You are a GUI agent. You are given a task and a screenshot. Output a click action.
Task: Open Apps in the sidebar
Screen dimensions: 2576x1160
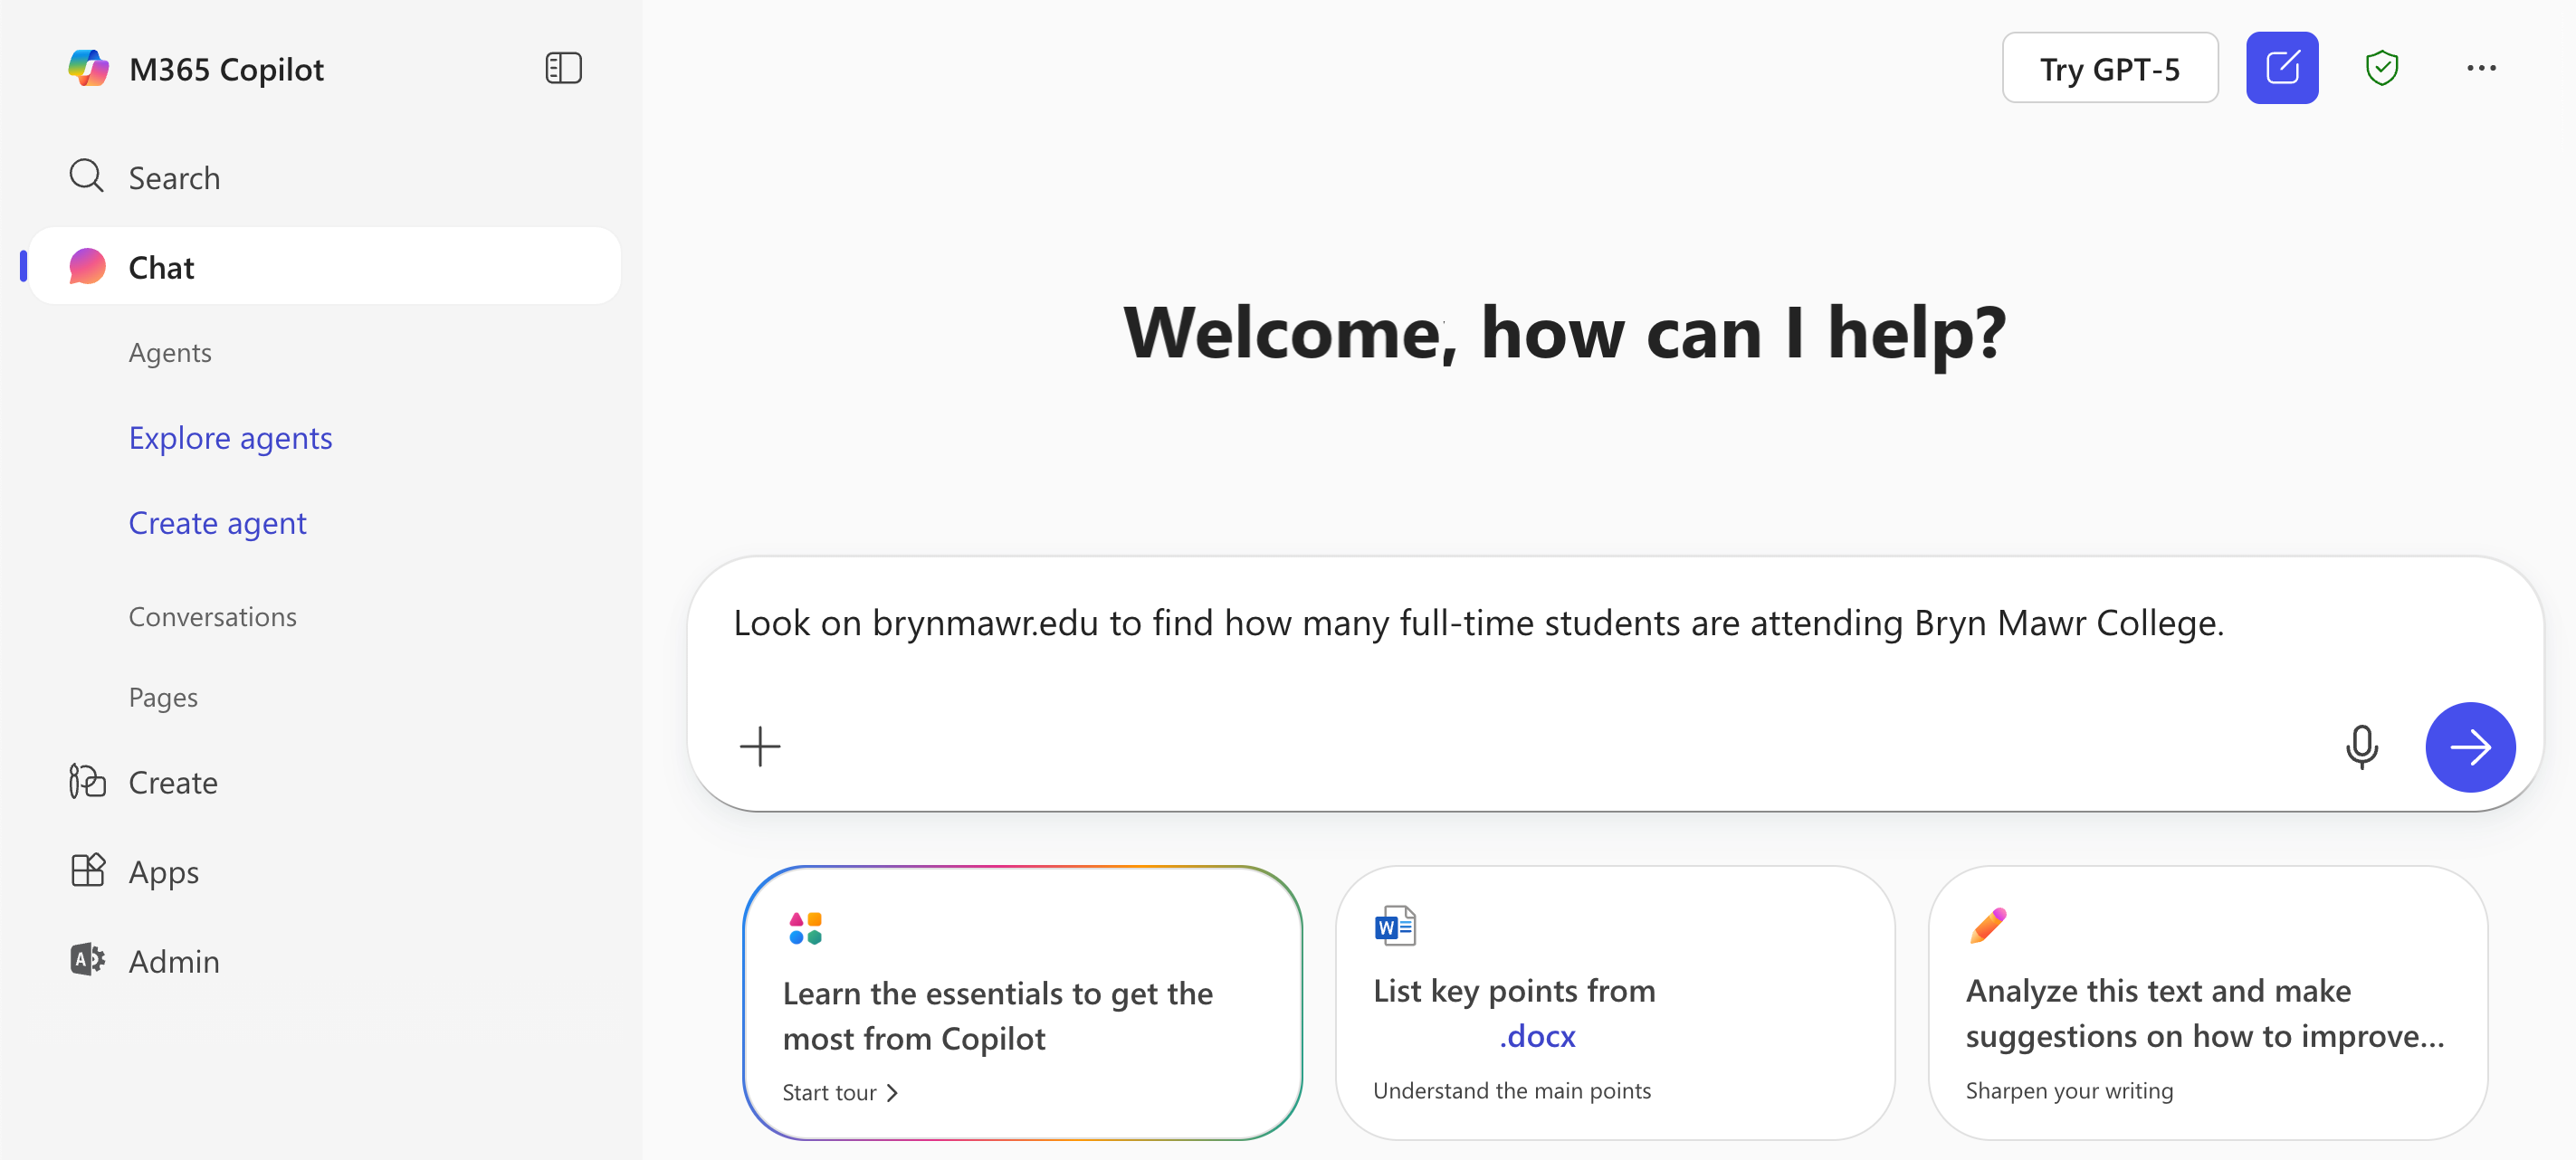point(163,872)
